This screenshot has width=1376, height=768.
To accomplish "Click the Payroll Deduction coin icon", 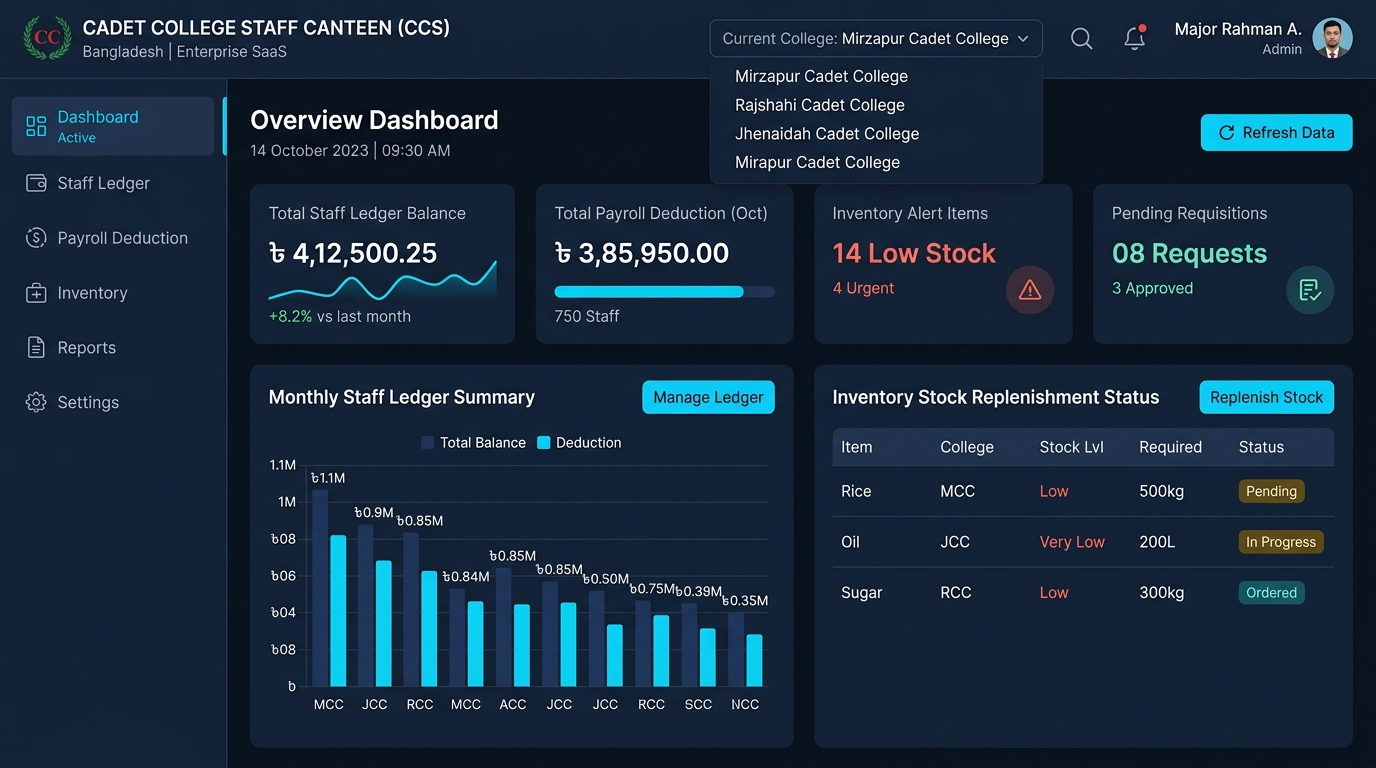I will 36,238.
